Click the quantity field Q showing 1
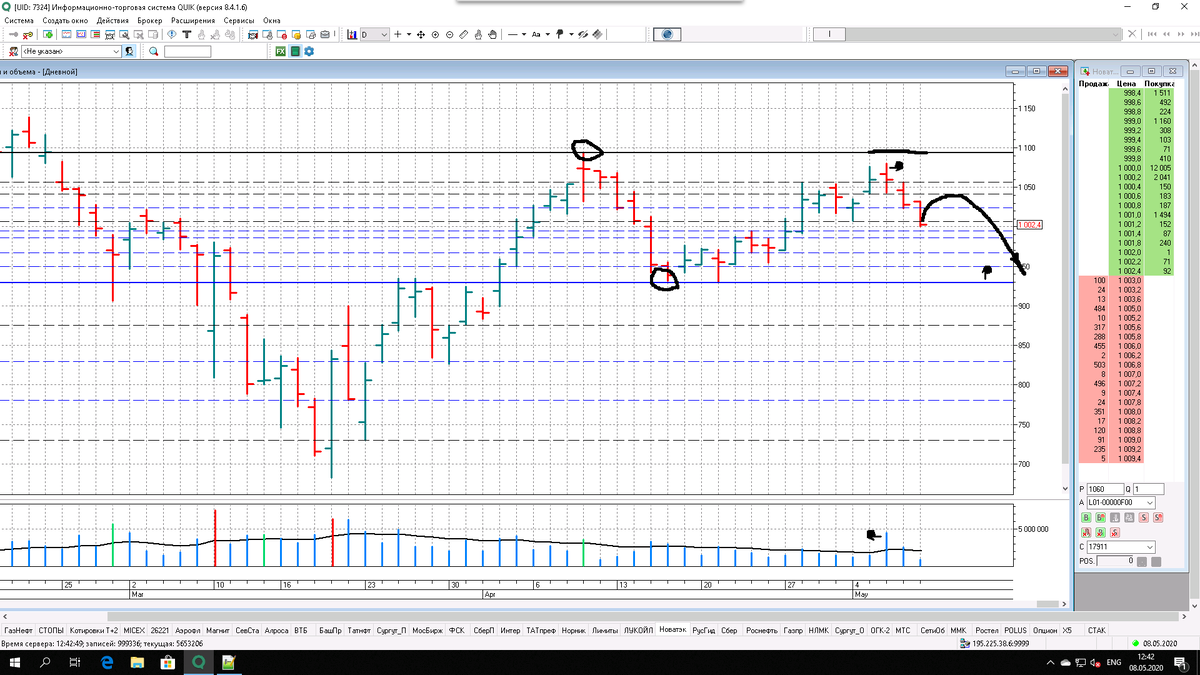Viewport: 1200px width, 675px height. [x=1148, y=488]
